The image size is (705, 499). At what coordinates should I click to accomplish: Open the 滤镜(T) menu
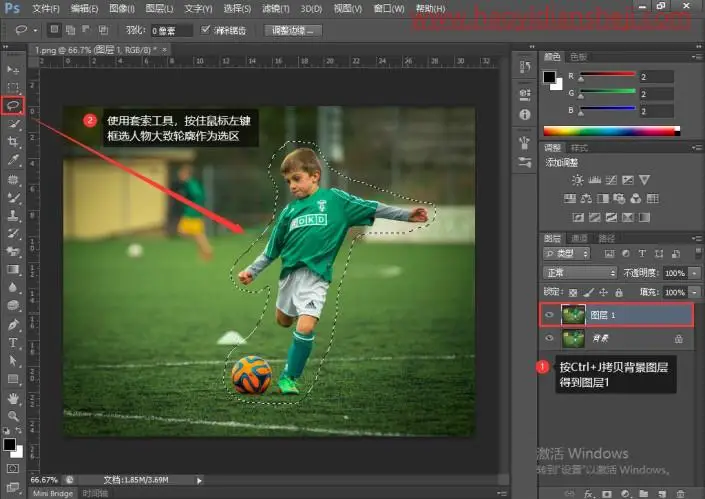click(x=276, y=9)
